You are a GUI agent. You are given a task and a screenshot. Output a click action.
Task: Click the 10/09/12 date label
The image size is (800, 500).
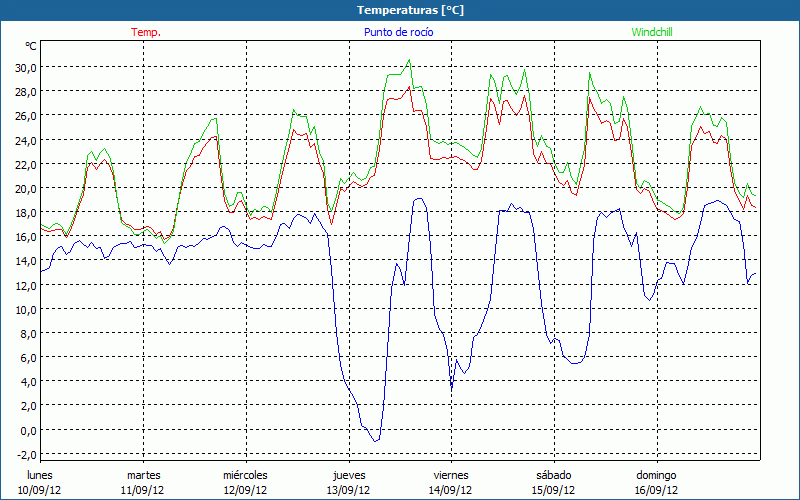click(40, 490)
